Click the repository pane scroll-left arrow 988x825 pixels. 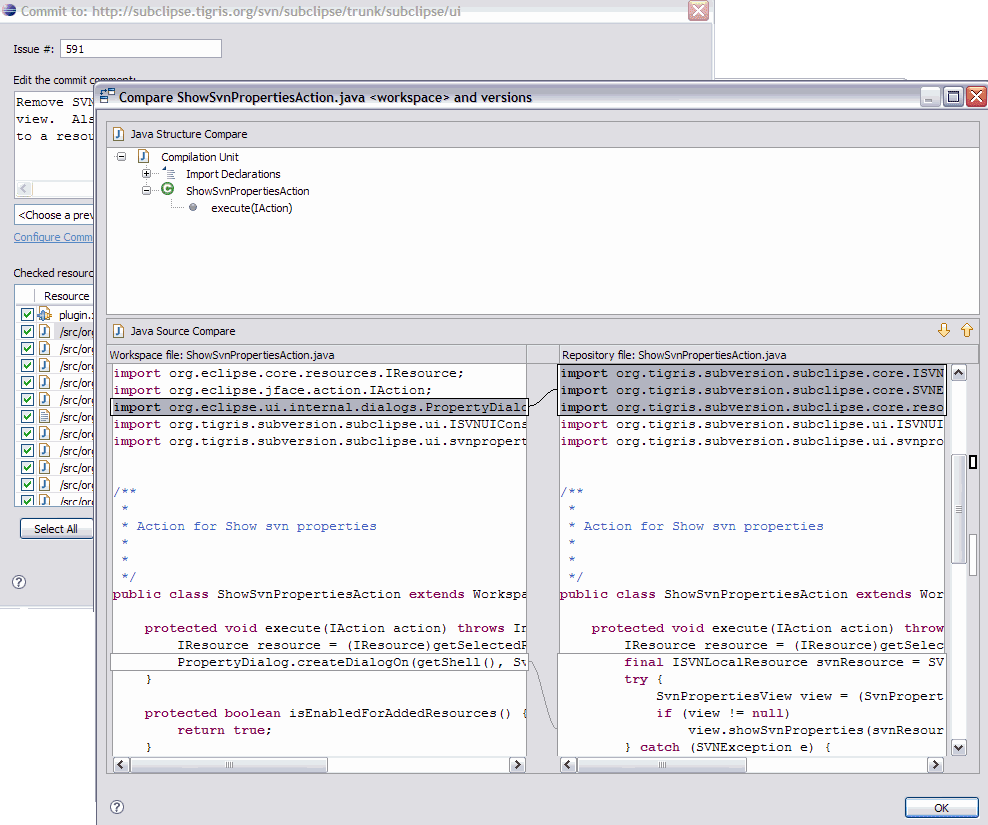coord(568,764)
